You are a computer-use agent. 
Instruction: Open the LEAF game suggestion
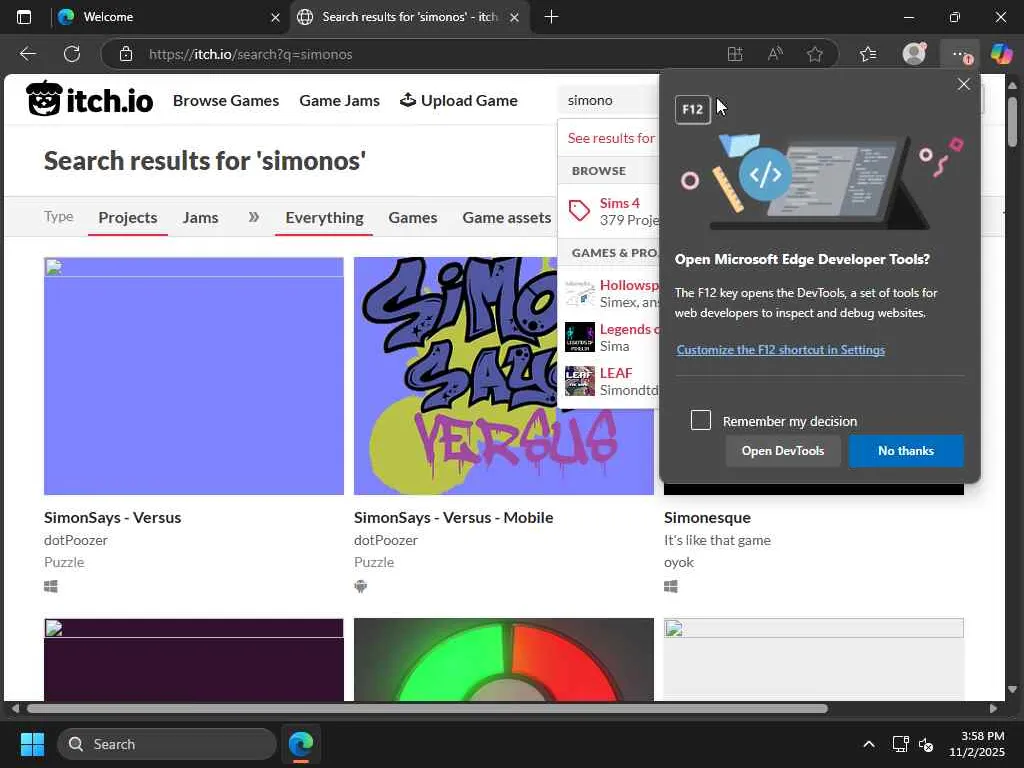point(616,373)
